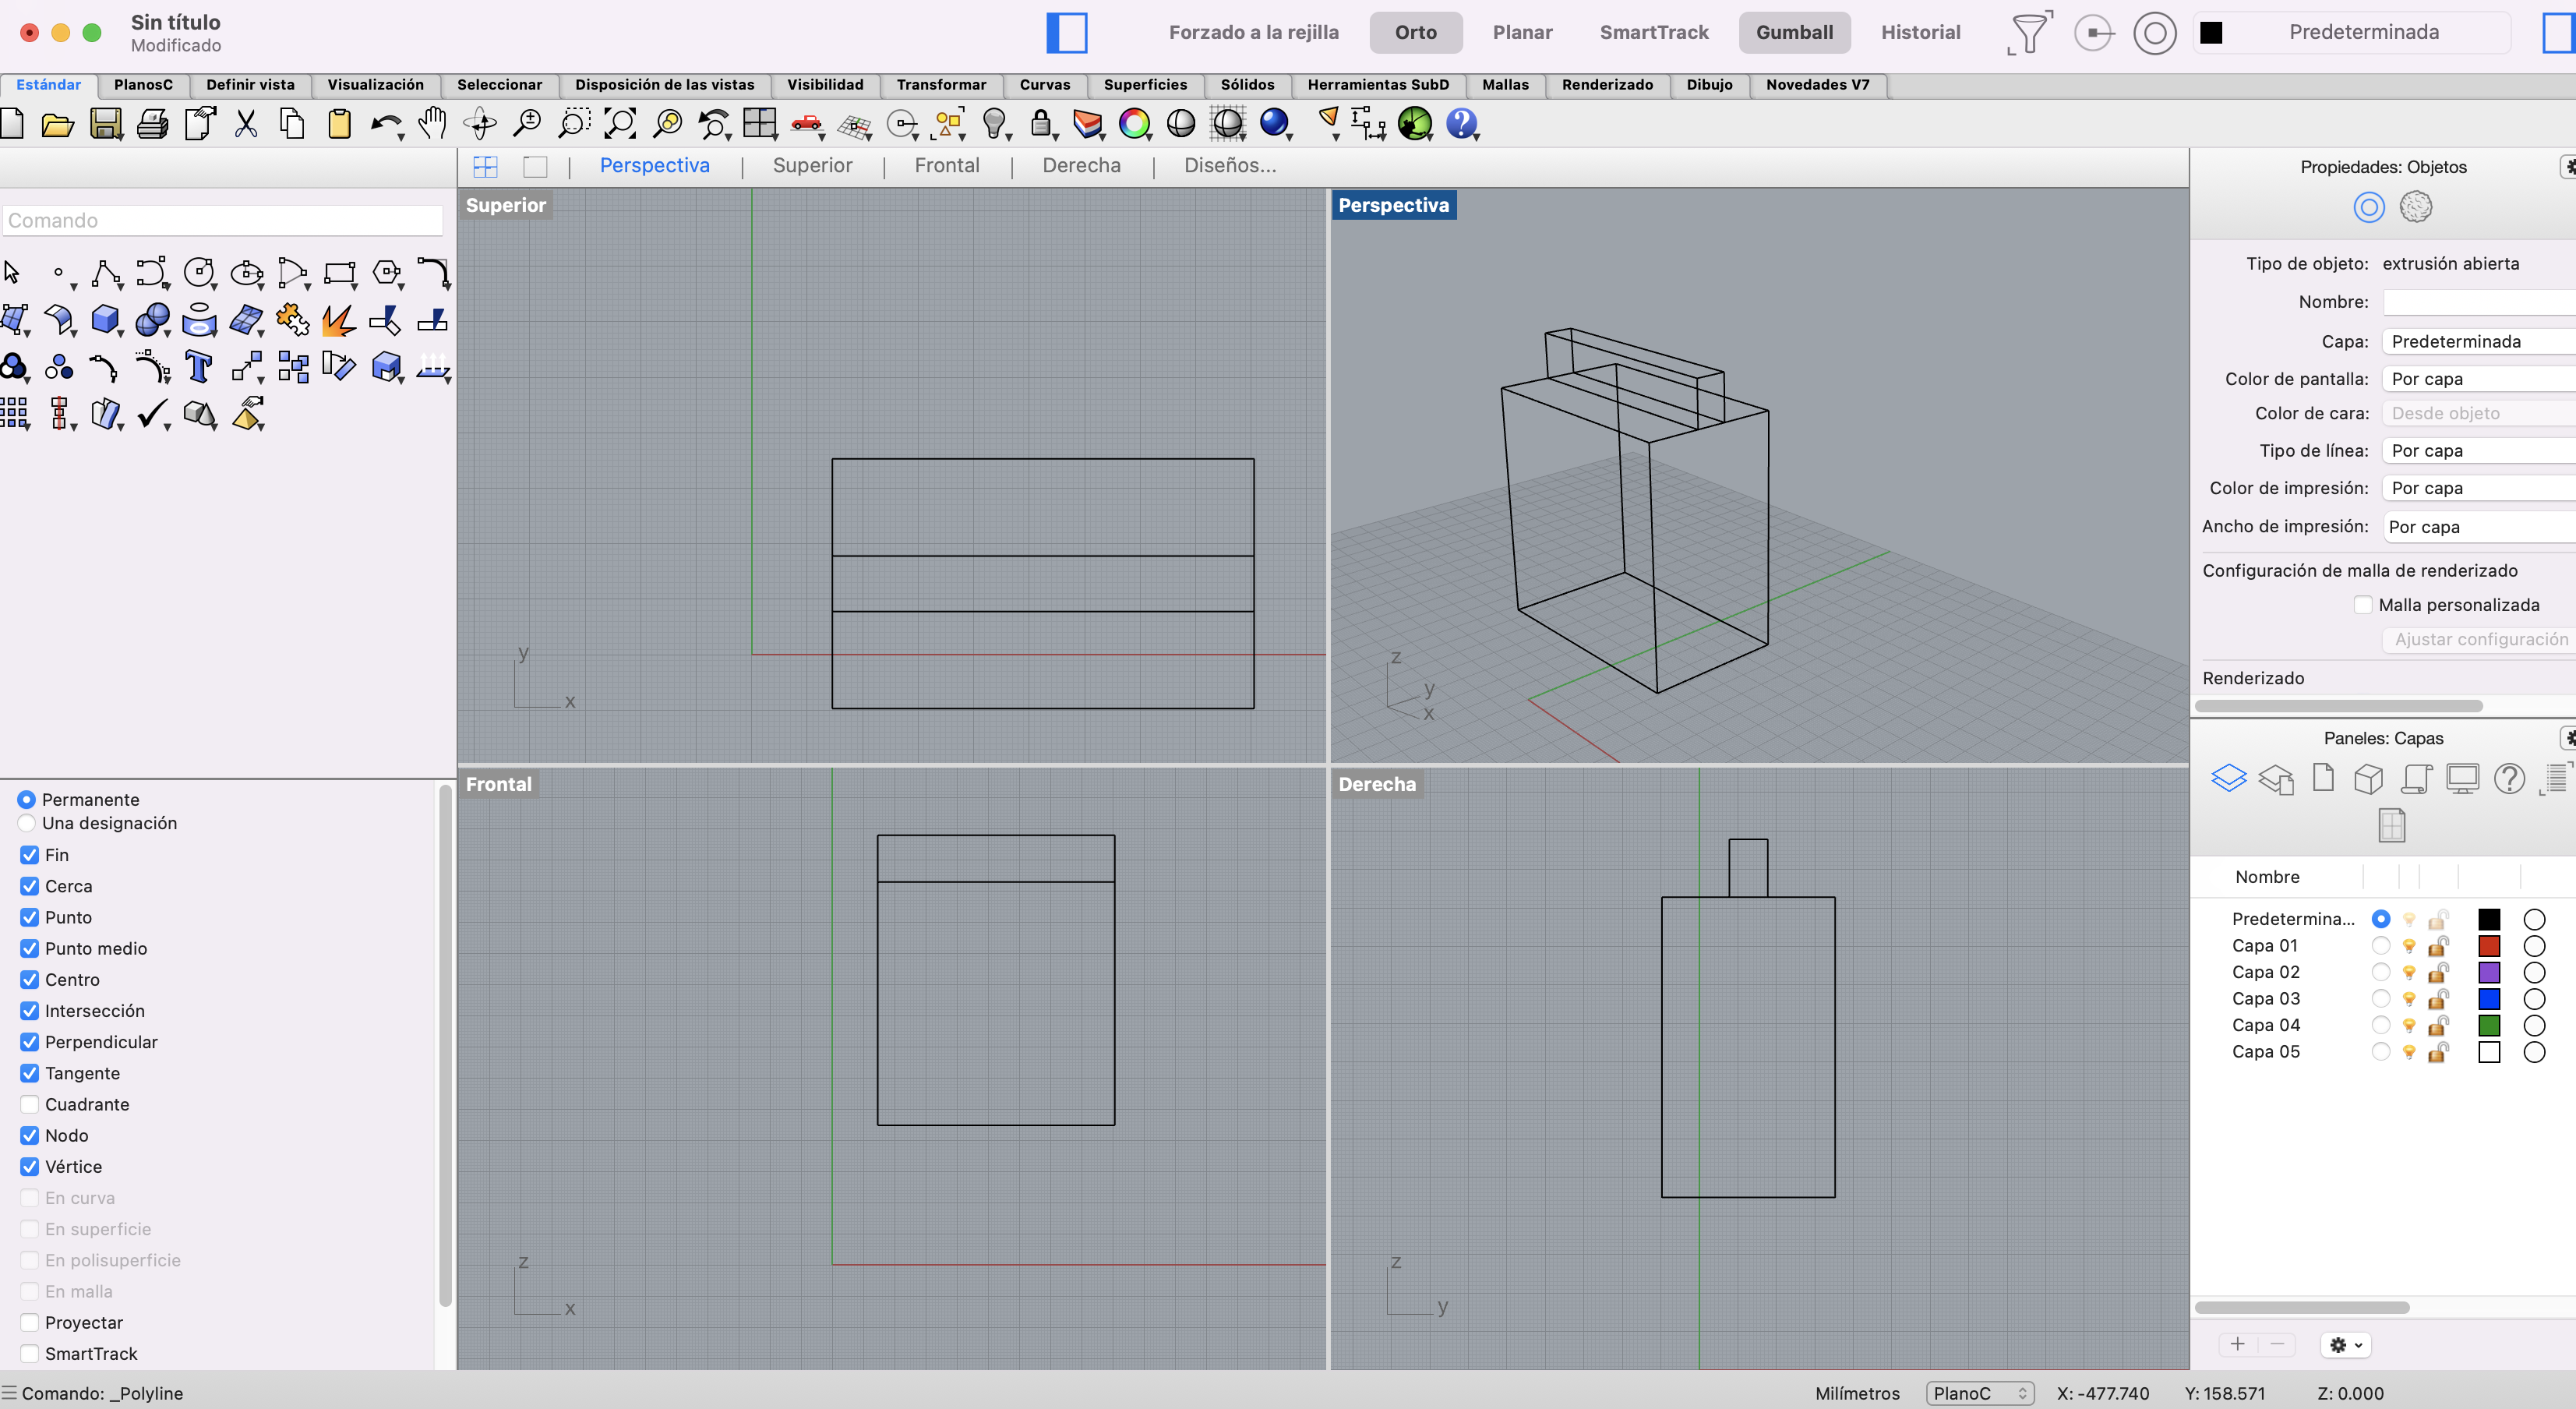
Task: Click the blue color swatch of Capa 03
Action: click(x=2489, y=999)
